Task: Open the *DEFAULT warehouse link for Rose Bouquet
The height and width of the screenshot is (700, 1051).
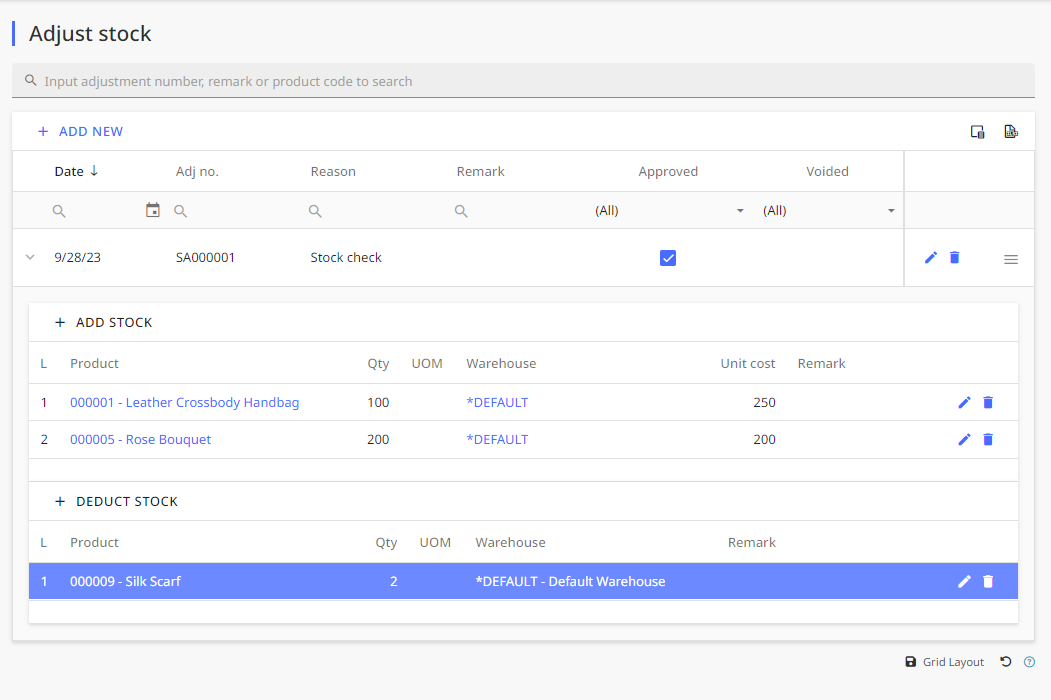Action: (x=497, y=439)
